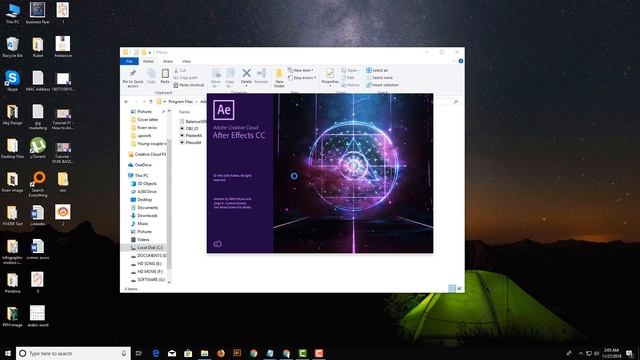
Task: Open File Explorer from the taskbar
Action: pos(204,353)
